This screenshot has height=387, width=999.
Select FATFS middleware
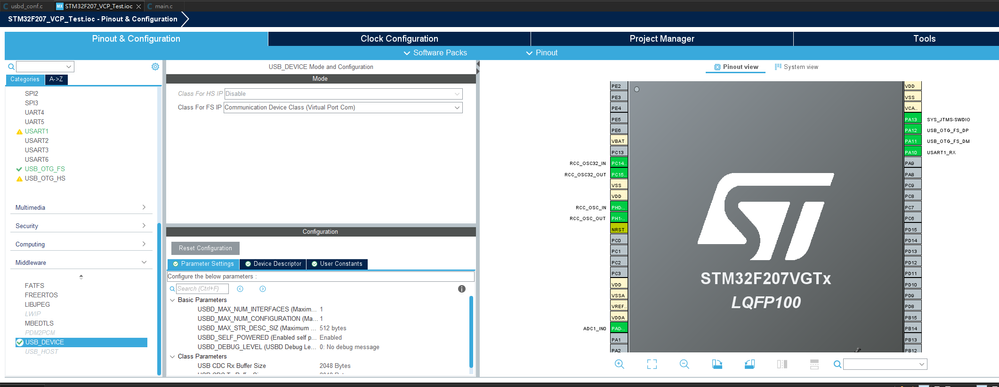[34, 286]
